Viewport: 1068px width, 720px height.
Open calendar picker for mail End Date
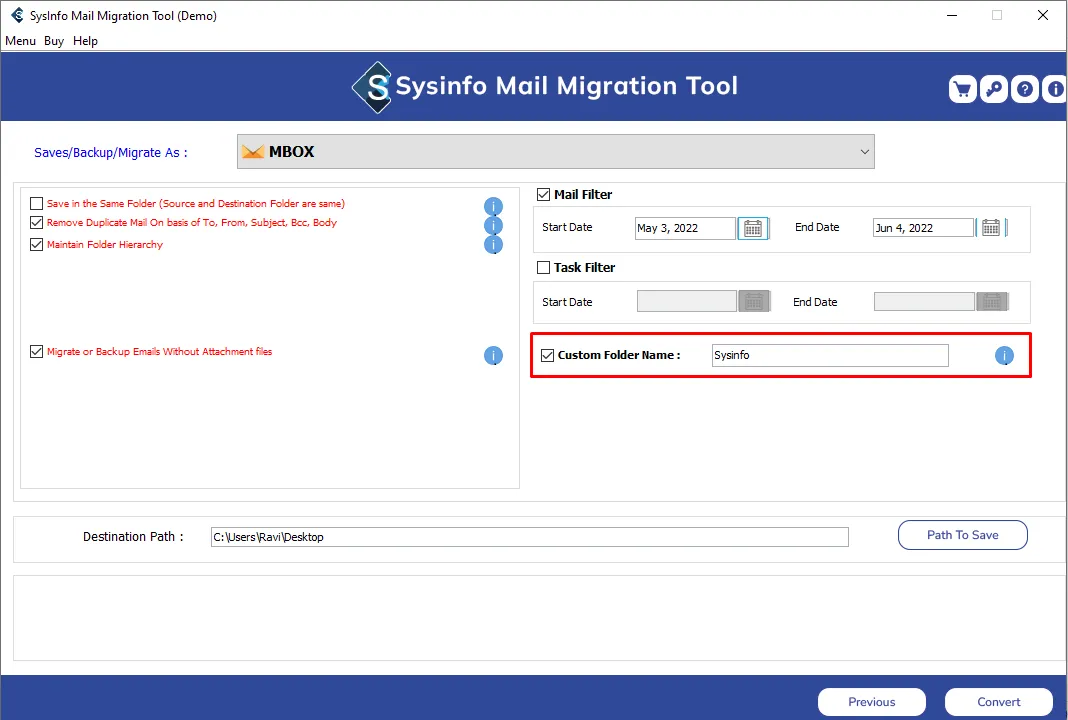[990, 228]
